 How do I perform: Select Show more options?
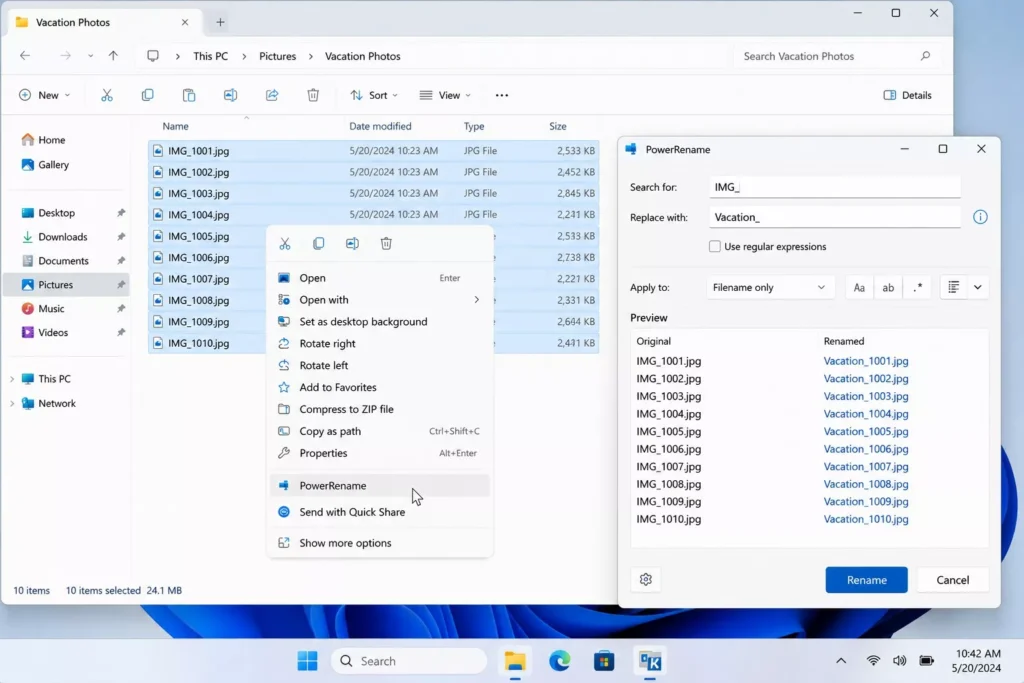(x=379, y=543)
